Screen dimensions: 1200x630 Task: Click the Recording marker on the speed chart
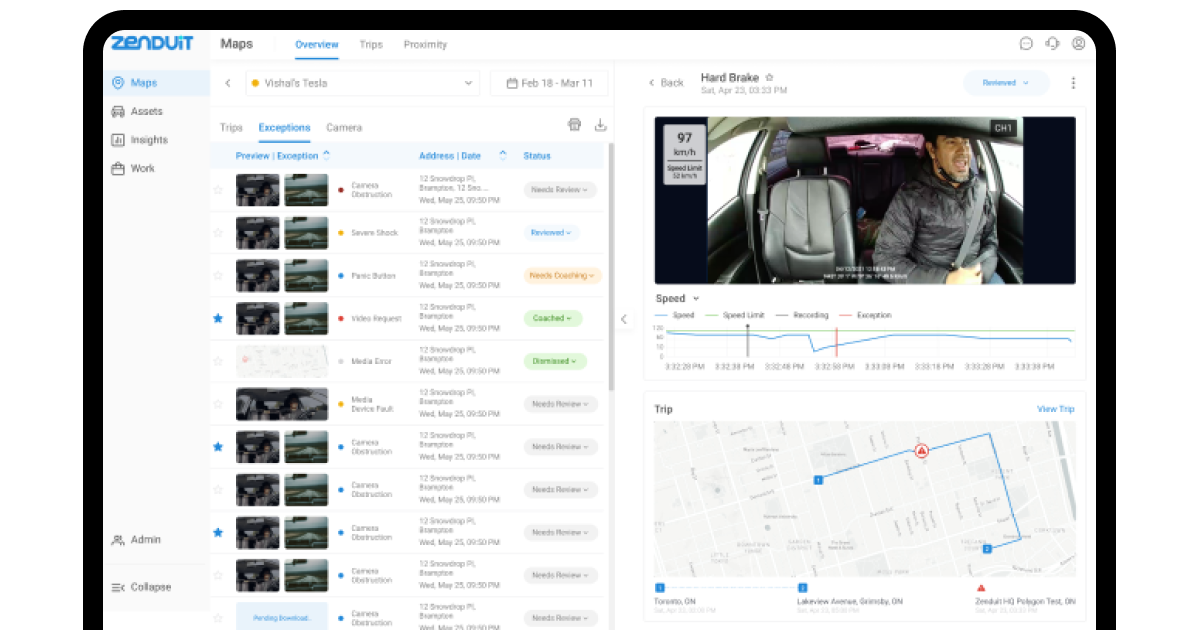[747, 340]
